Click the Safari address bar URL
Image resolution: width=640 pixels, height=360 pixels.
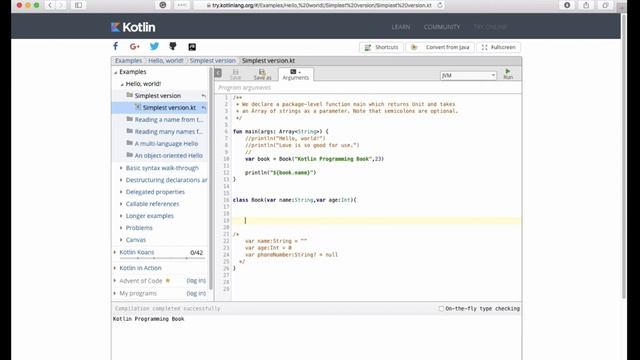coord(321,5)
